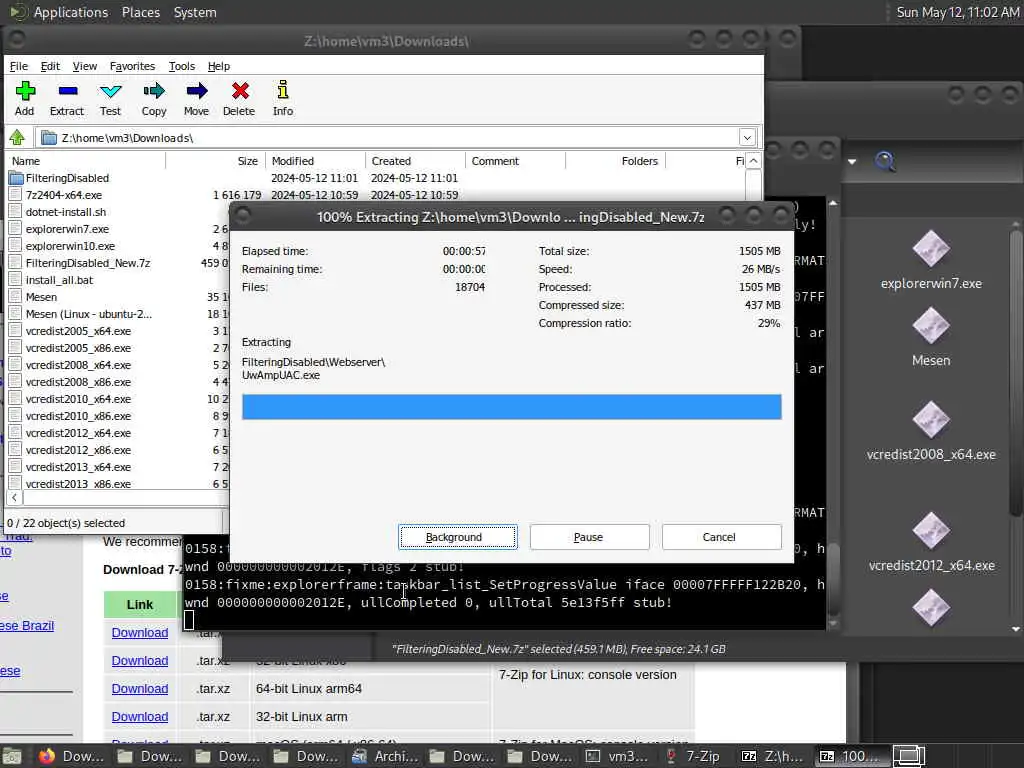Switch to 100... extracting taskbar entry
Screen dimensions: 1024x768
click(851, 756)
